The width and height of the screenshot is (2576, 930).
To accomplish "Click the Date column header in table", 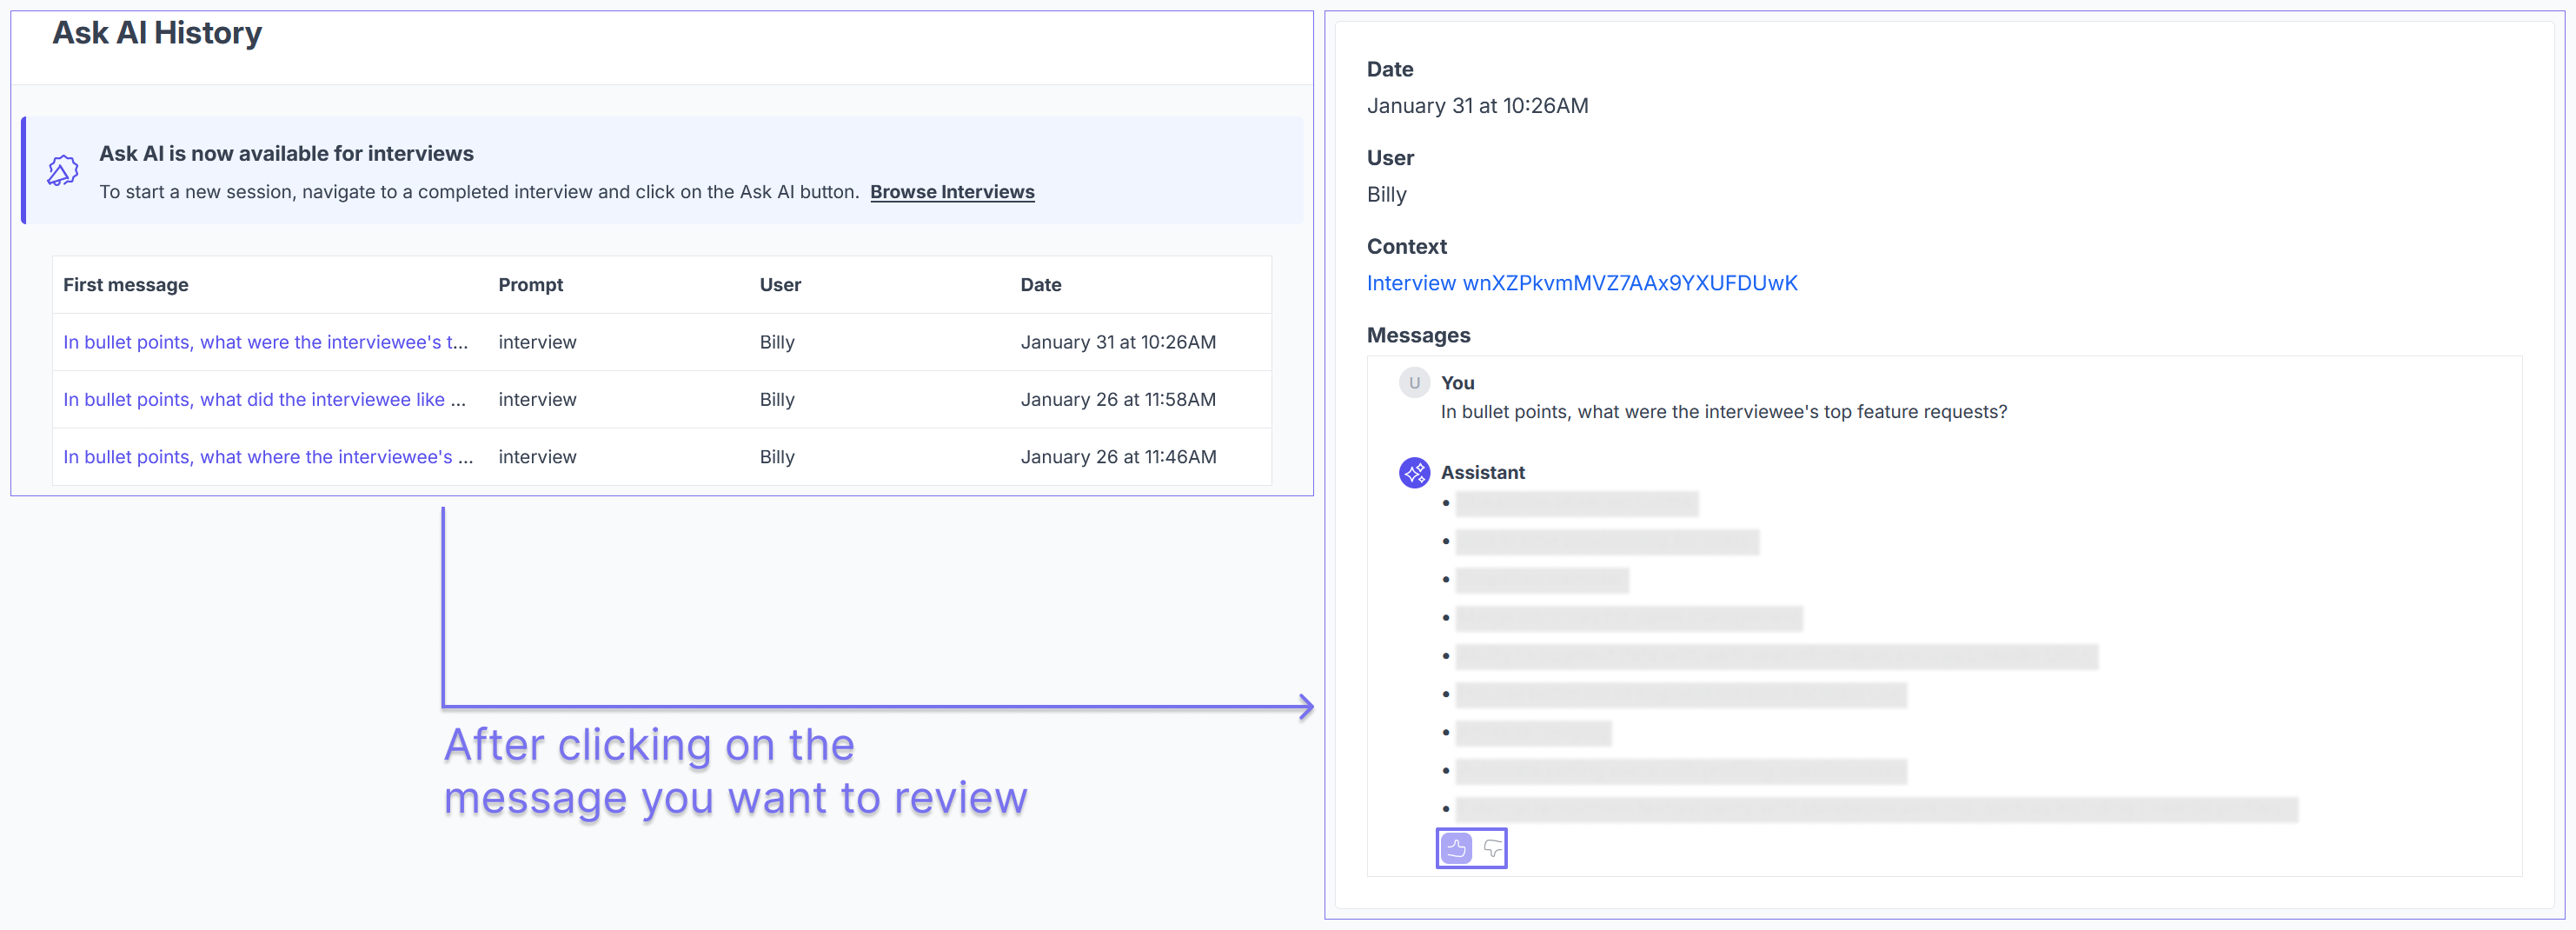I will click(x=1040, y=285).
